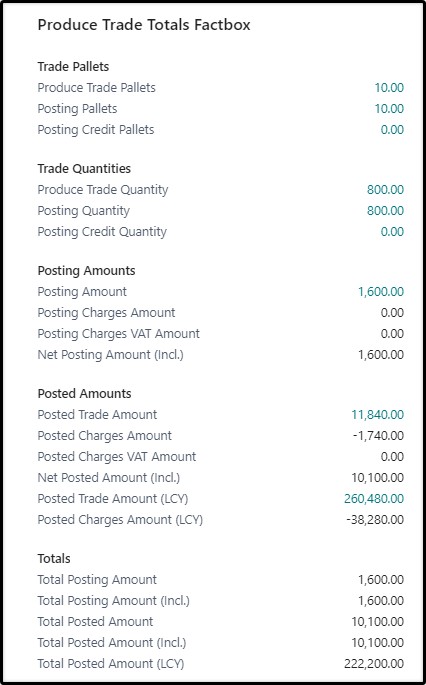The width and height of the screenshot is (426, 685).
Task: Click the Trade Pallets group heading
Action: coord(73,67)
